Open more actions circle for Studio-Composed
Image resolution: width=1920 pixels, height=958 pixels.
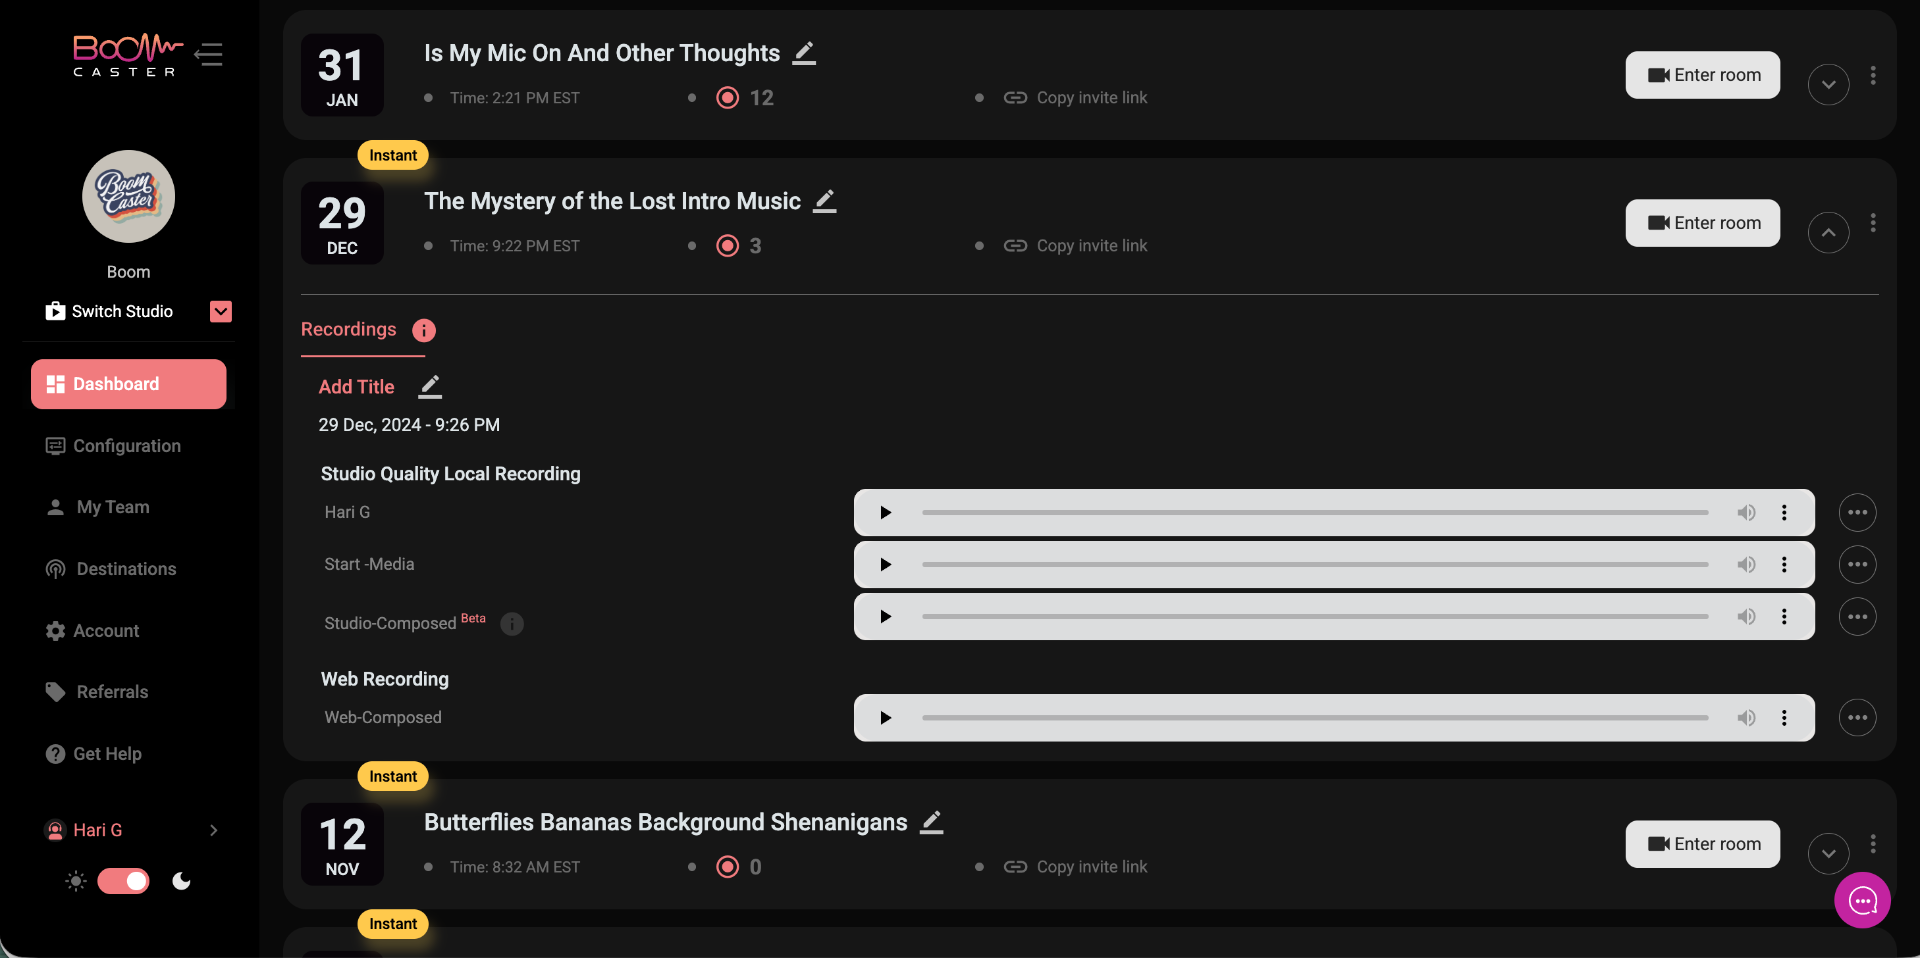[x=1857, y=617]
